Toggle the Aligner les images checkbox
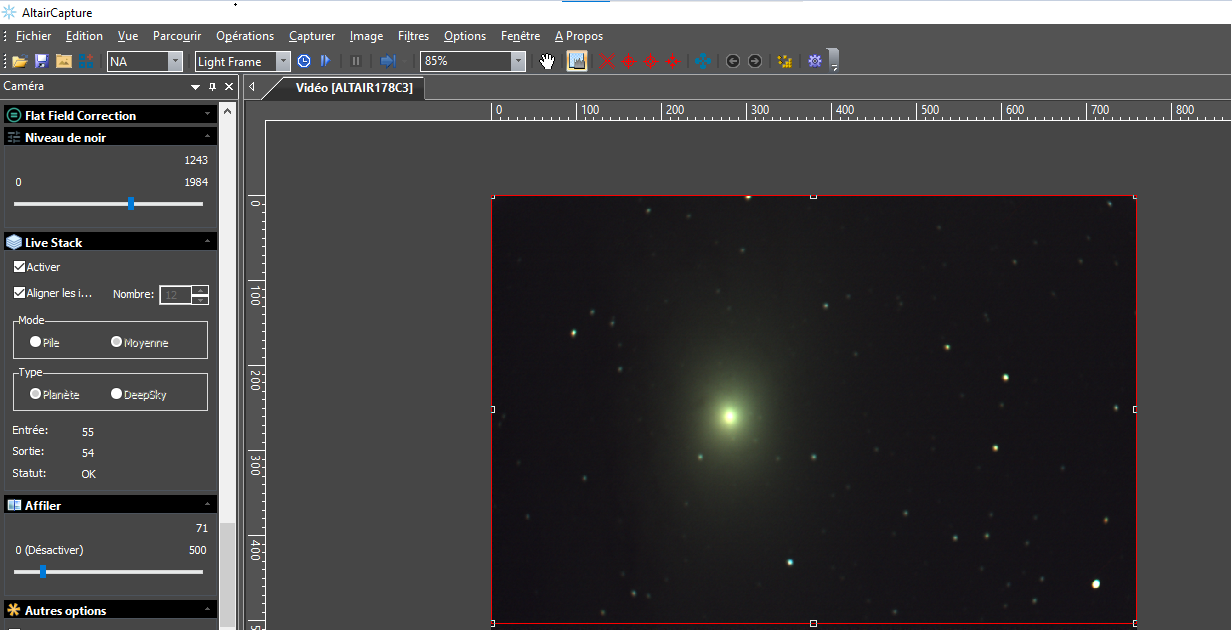1232x630 pixels. pyautogui.click(x=20, y=293)
